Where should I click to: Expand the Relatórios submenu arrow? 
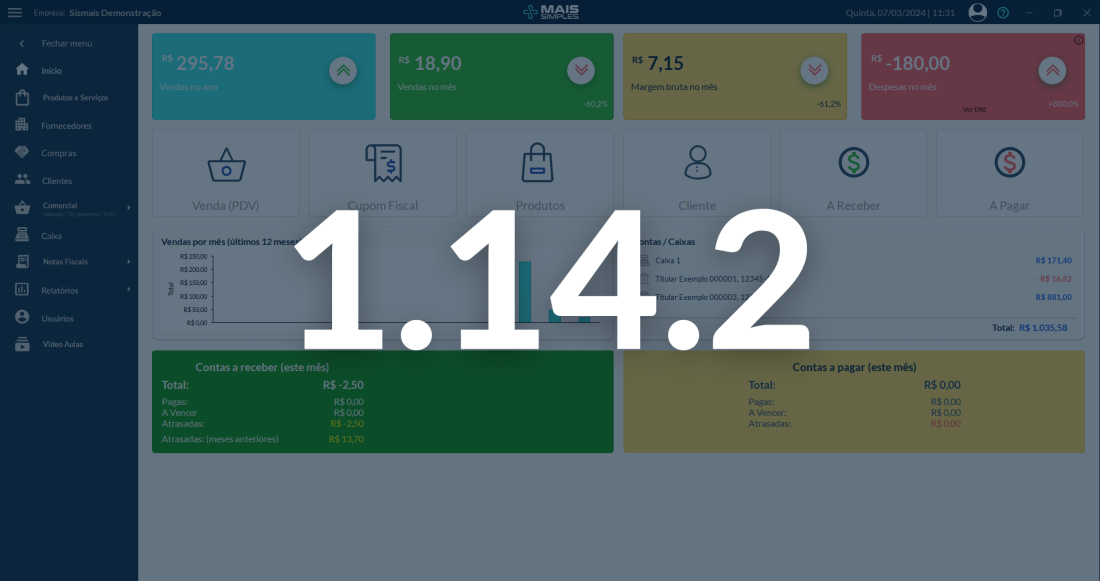pos(128,289)
